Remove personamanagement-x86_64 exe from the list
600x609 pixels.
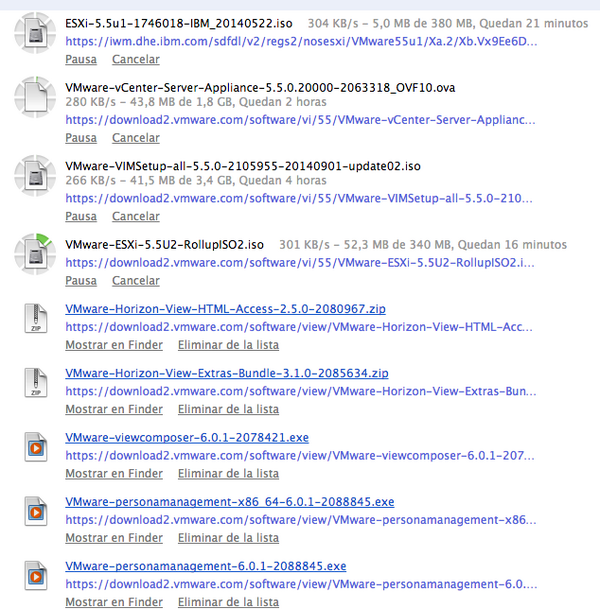pos(228,538)
